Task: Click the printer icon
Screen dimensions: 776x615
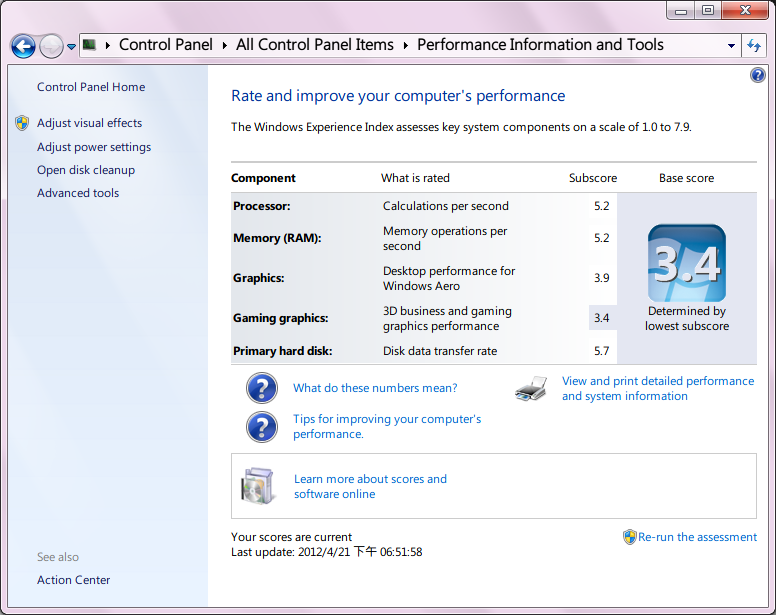Action: 531,388
